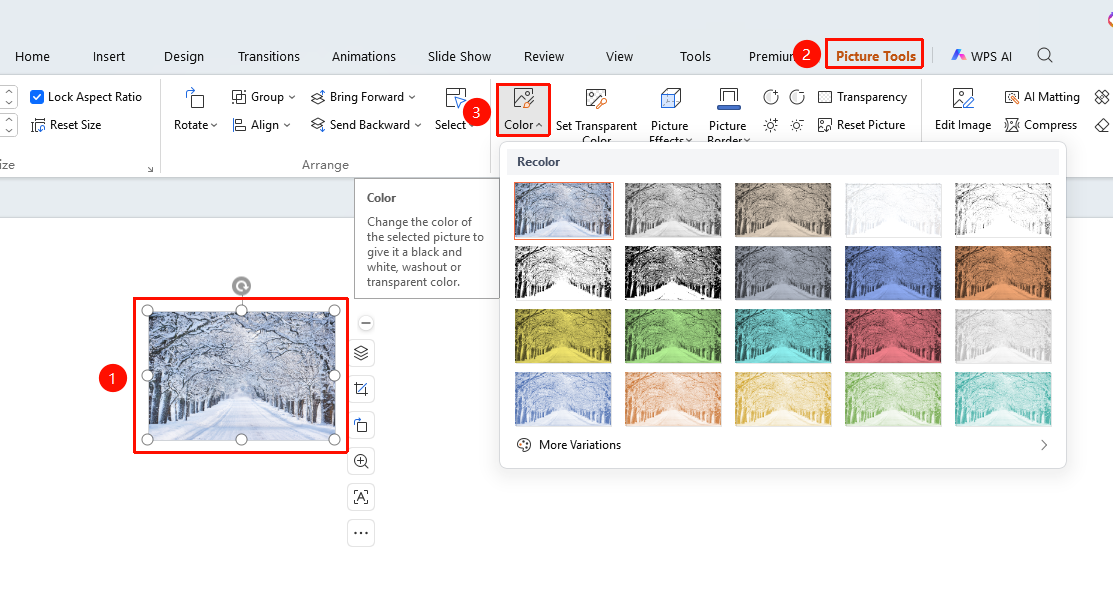Open the Slide Show tab

(x=459, y=57)
